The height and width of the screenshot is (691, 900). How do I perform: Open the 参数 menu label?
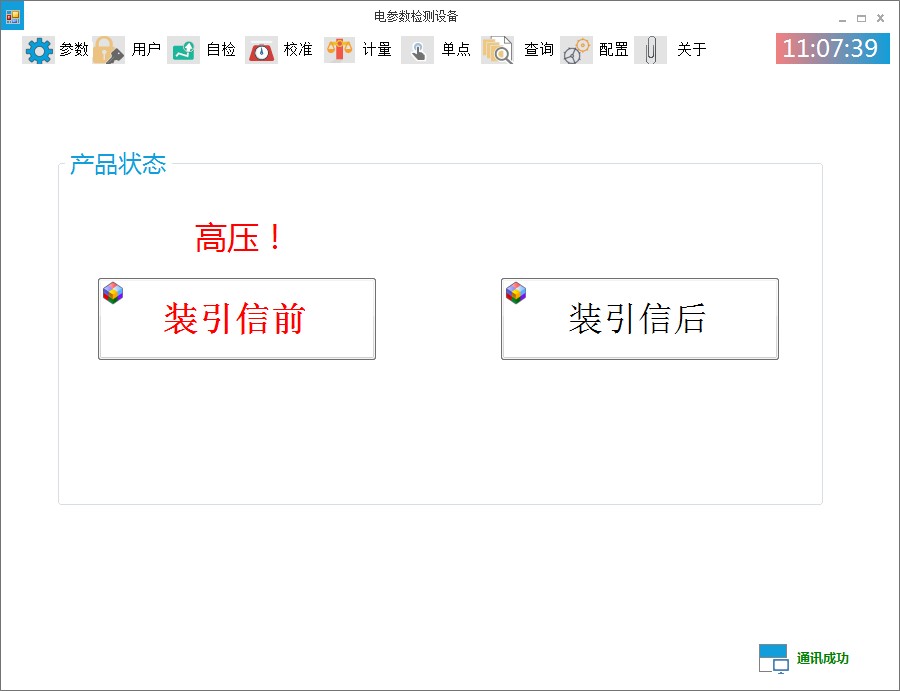pos(74,49)
